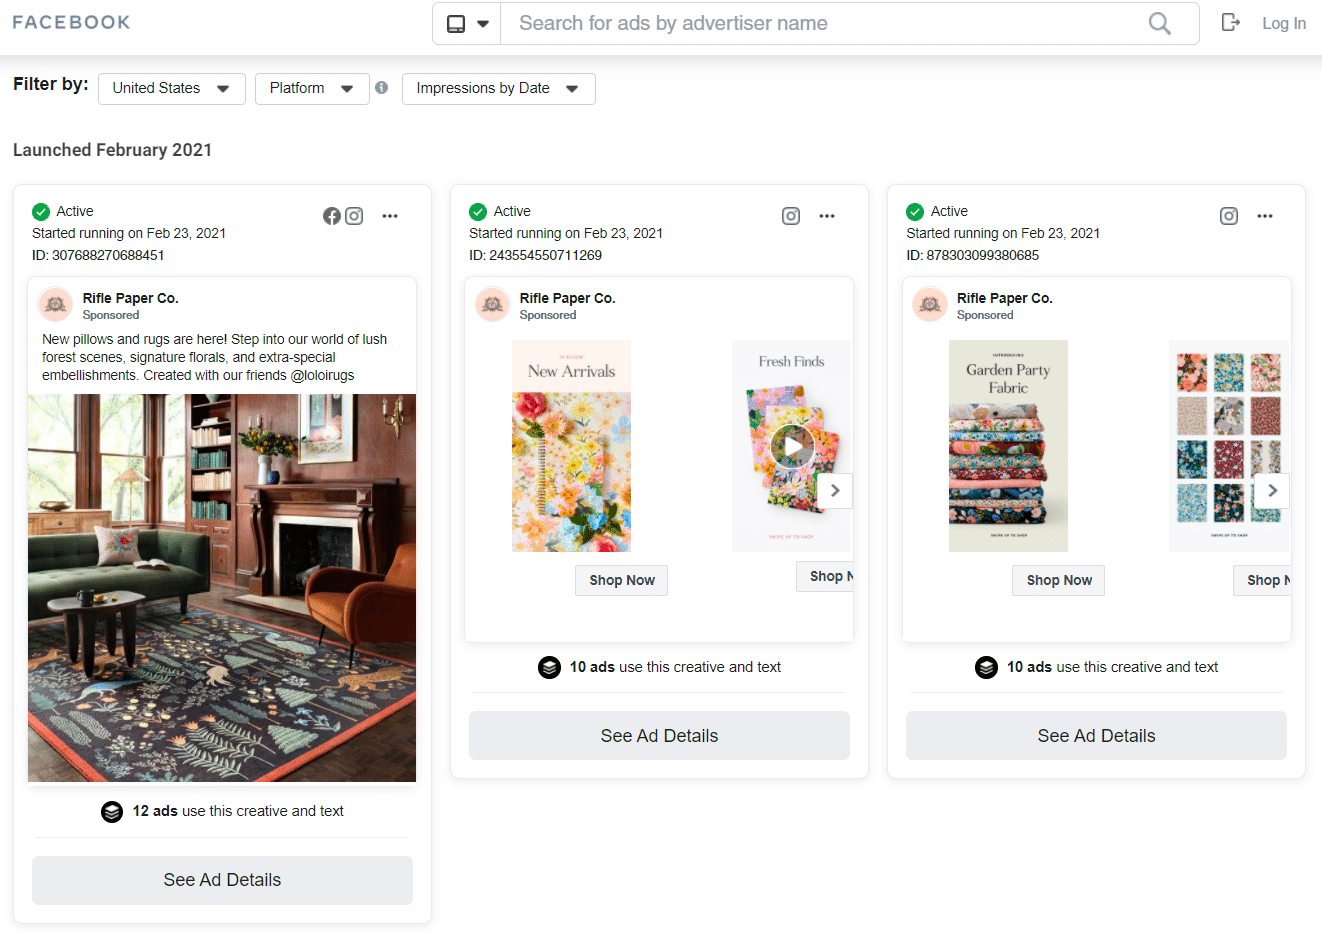Screen dimensions: 1322x932
Task: Open three-dot menu on first ad card
Action: point(390,216)
